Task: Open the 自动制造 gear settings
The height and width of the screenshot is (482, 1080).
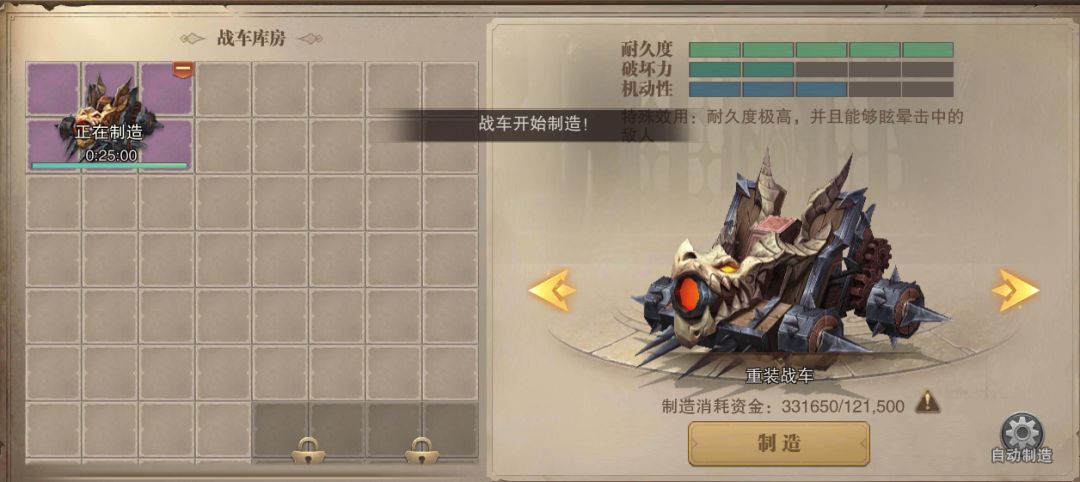Action: click(1022, 432)
